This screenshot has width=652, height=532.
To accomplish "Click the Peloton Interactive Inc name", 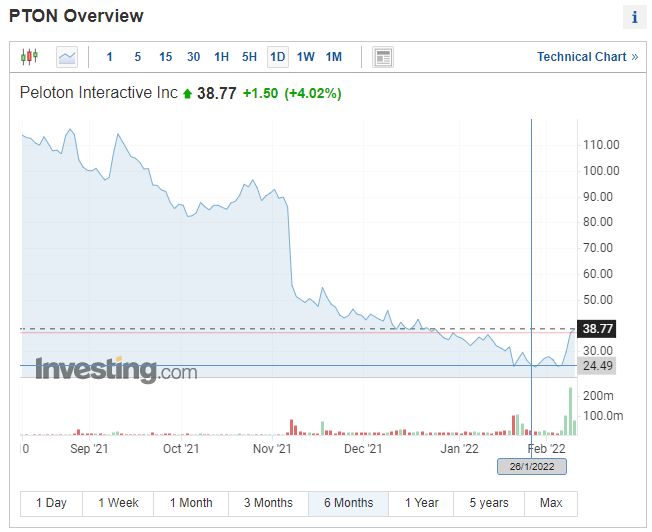I will (99, 92).
